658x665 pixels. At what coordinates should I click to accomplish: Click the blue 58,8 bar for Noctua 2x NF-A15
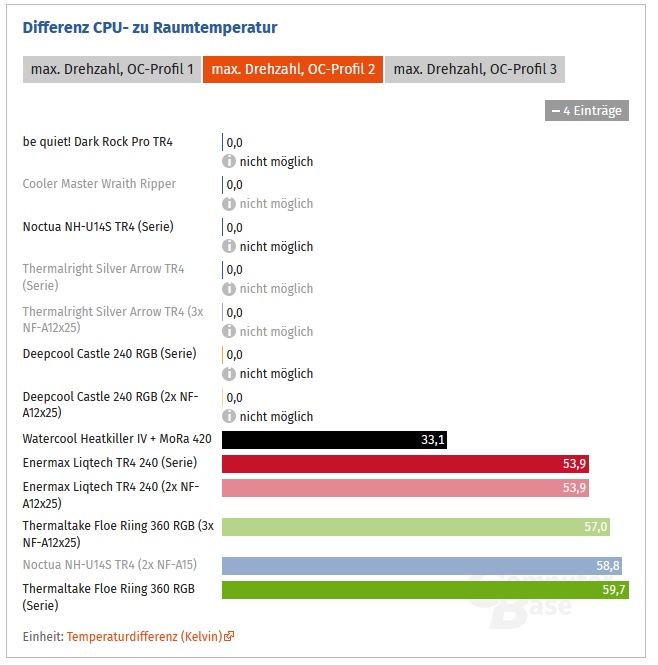[x=422, y=566]
